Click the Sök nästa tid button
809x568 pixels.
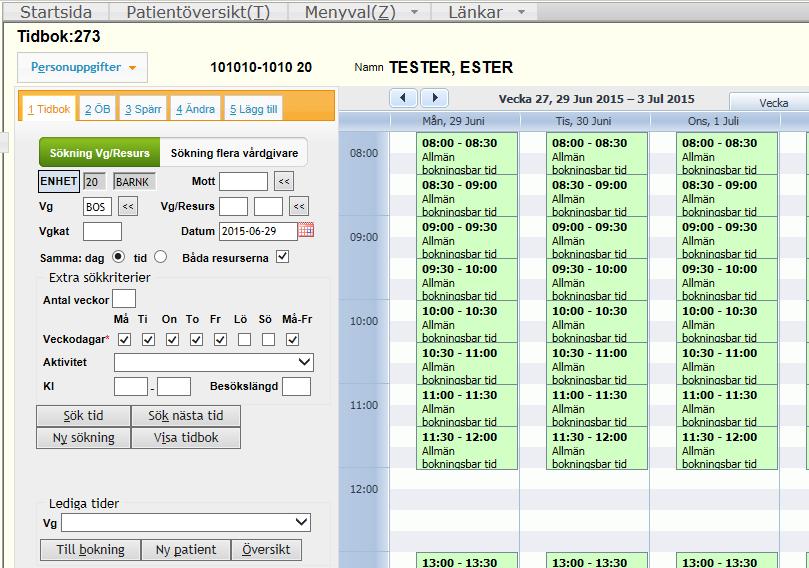tap(186, 416)
